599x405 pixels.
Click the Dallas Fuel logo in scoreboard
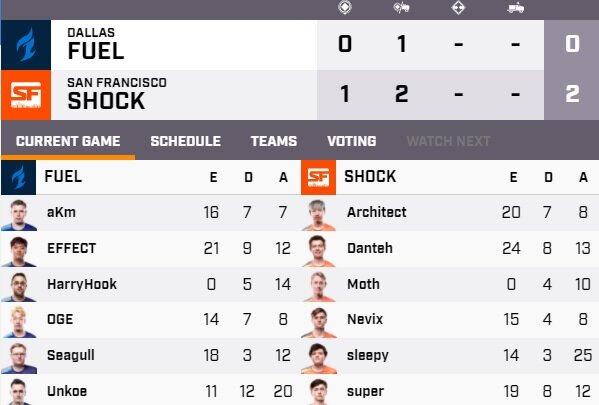click(26, 45)
